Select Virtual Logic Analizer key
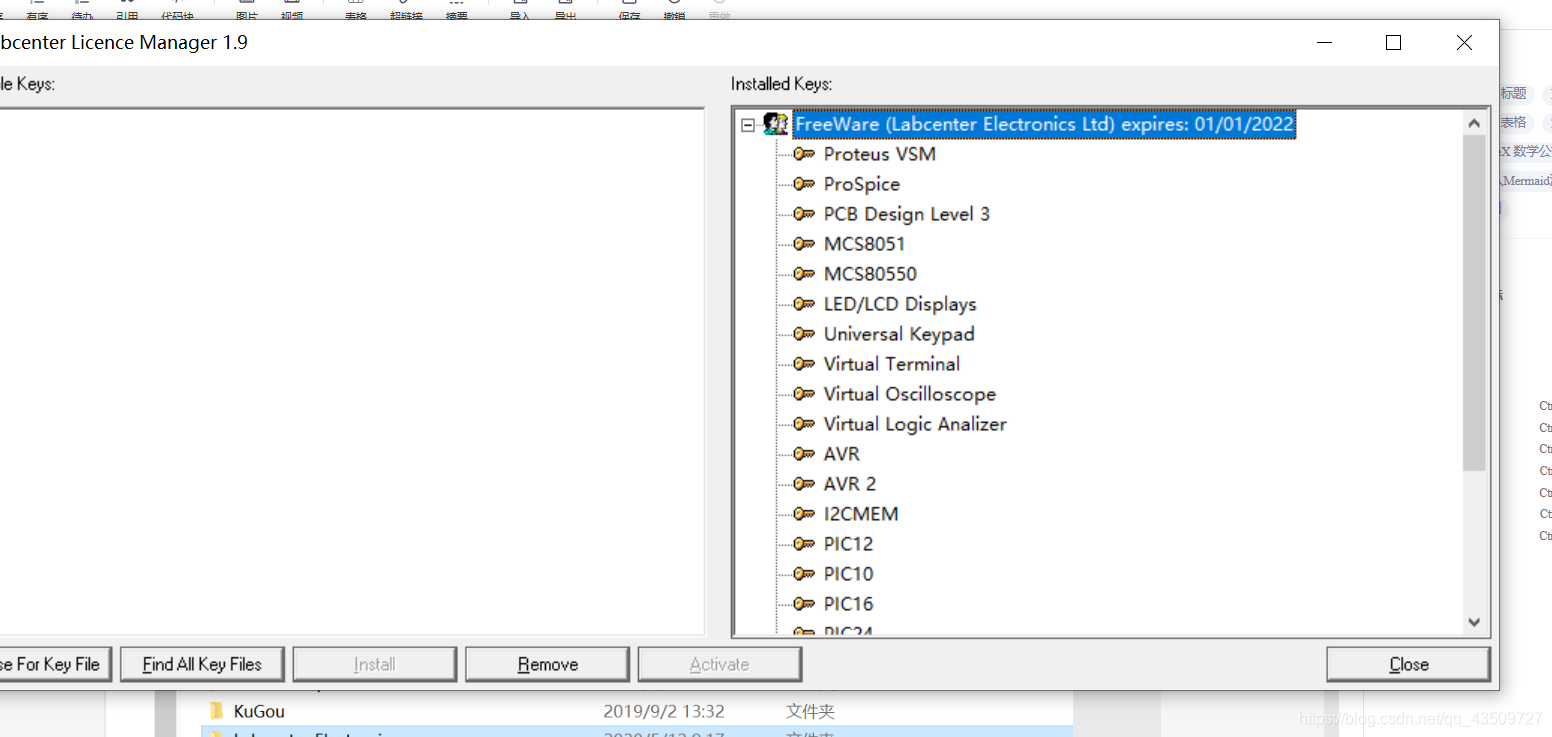 tap(915, 424)
